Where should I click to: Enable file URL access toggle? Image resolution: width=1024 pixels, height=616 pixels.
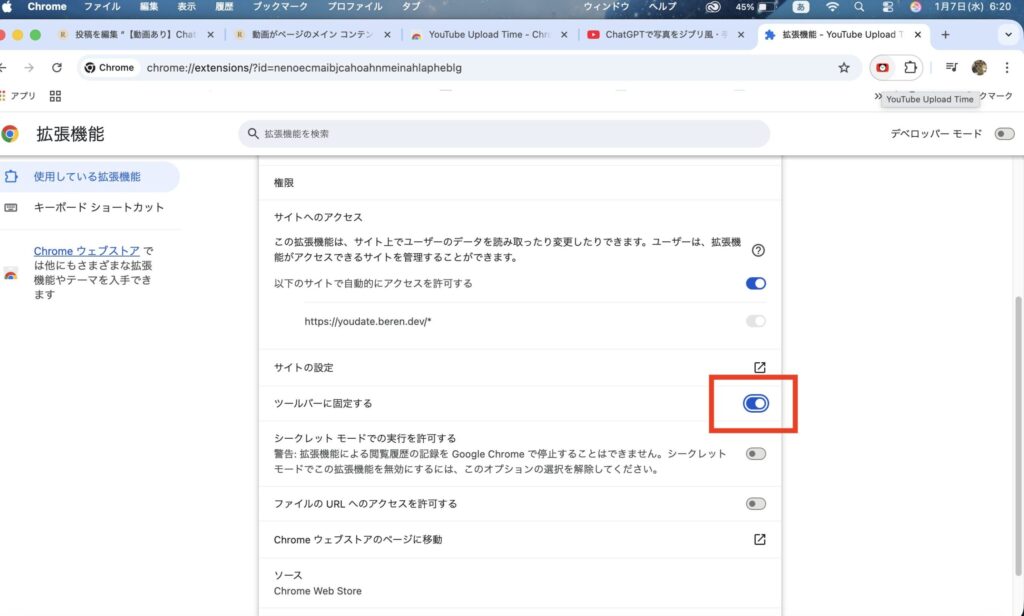(756, 504)
